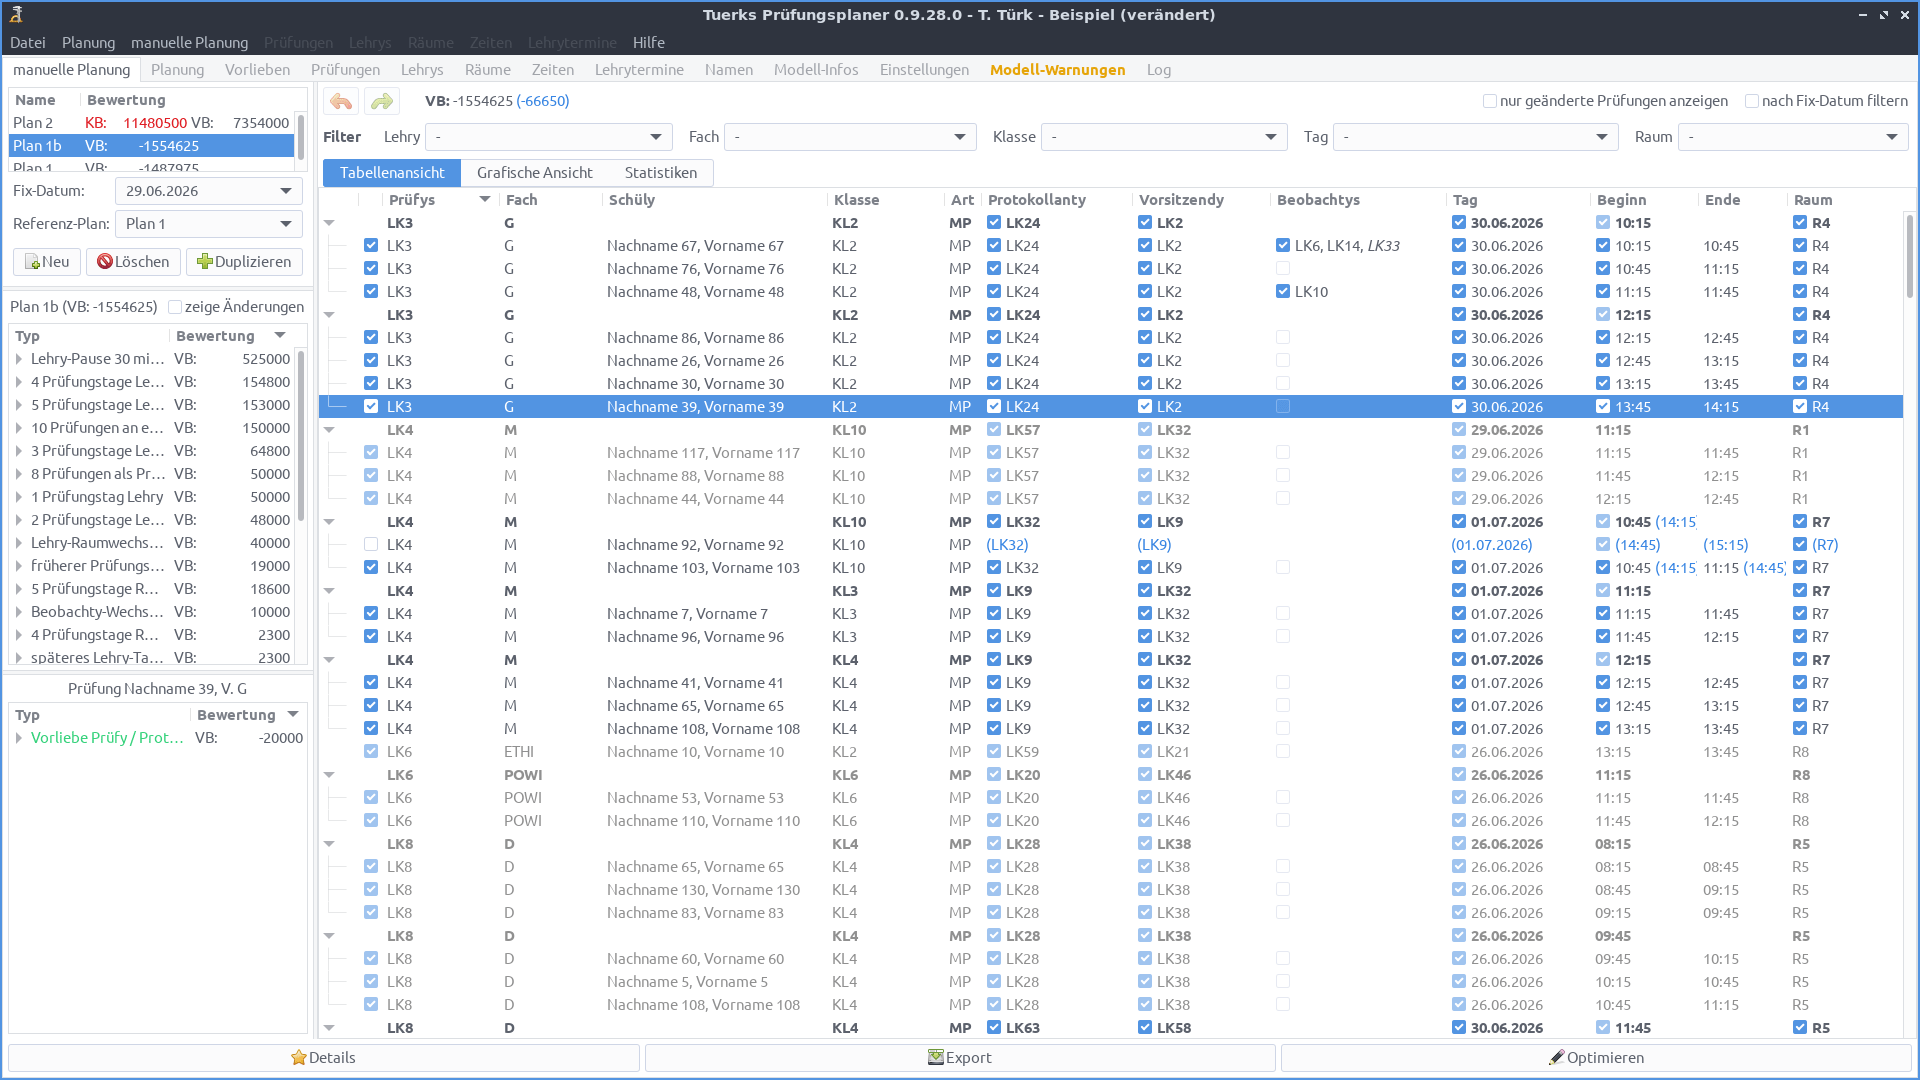Click the Schüly column header
This screenshot has height=1080, width=1920.
pos(632,200)
